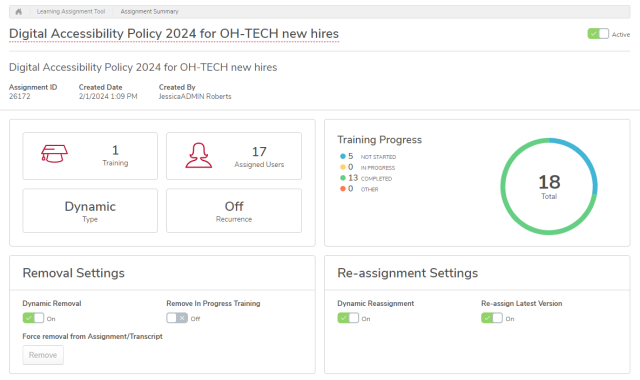640x380 pixels.
Task: Open the 1 Training tile count
Action: click(115, 150)
